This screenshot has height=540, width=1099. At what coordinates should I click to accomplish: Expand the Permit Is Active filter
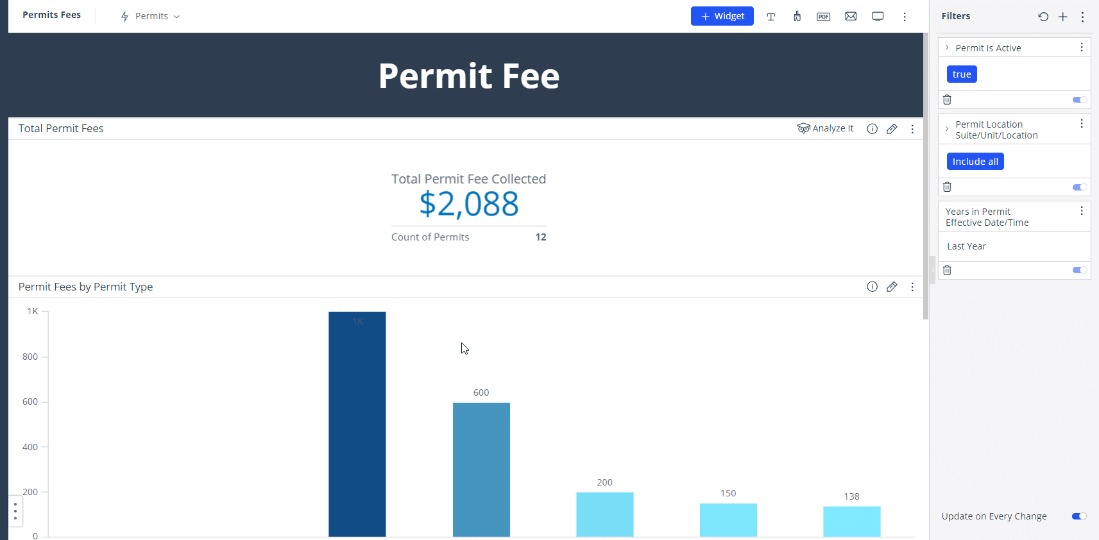(947, 48)
